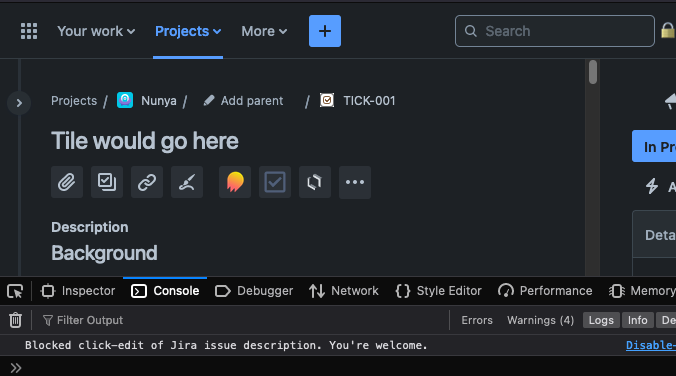Expand the Details panel header

click(654, 235)
